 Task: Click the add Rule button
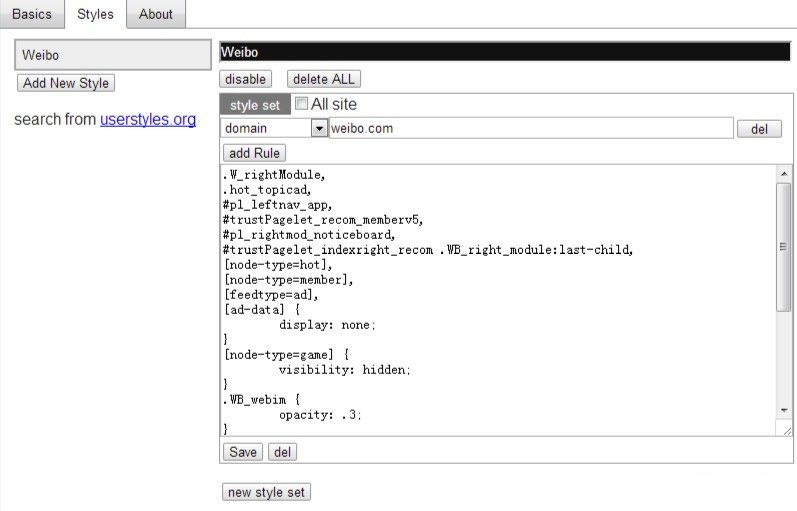[254, 153]
